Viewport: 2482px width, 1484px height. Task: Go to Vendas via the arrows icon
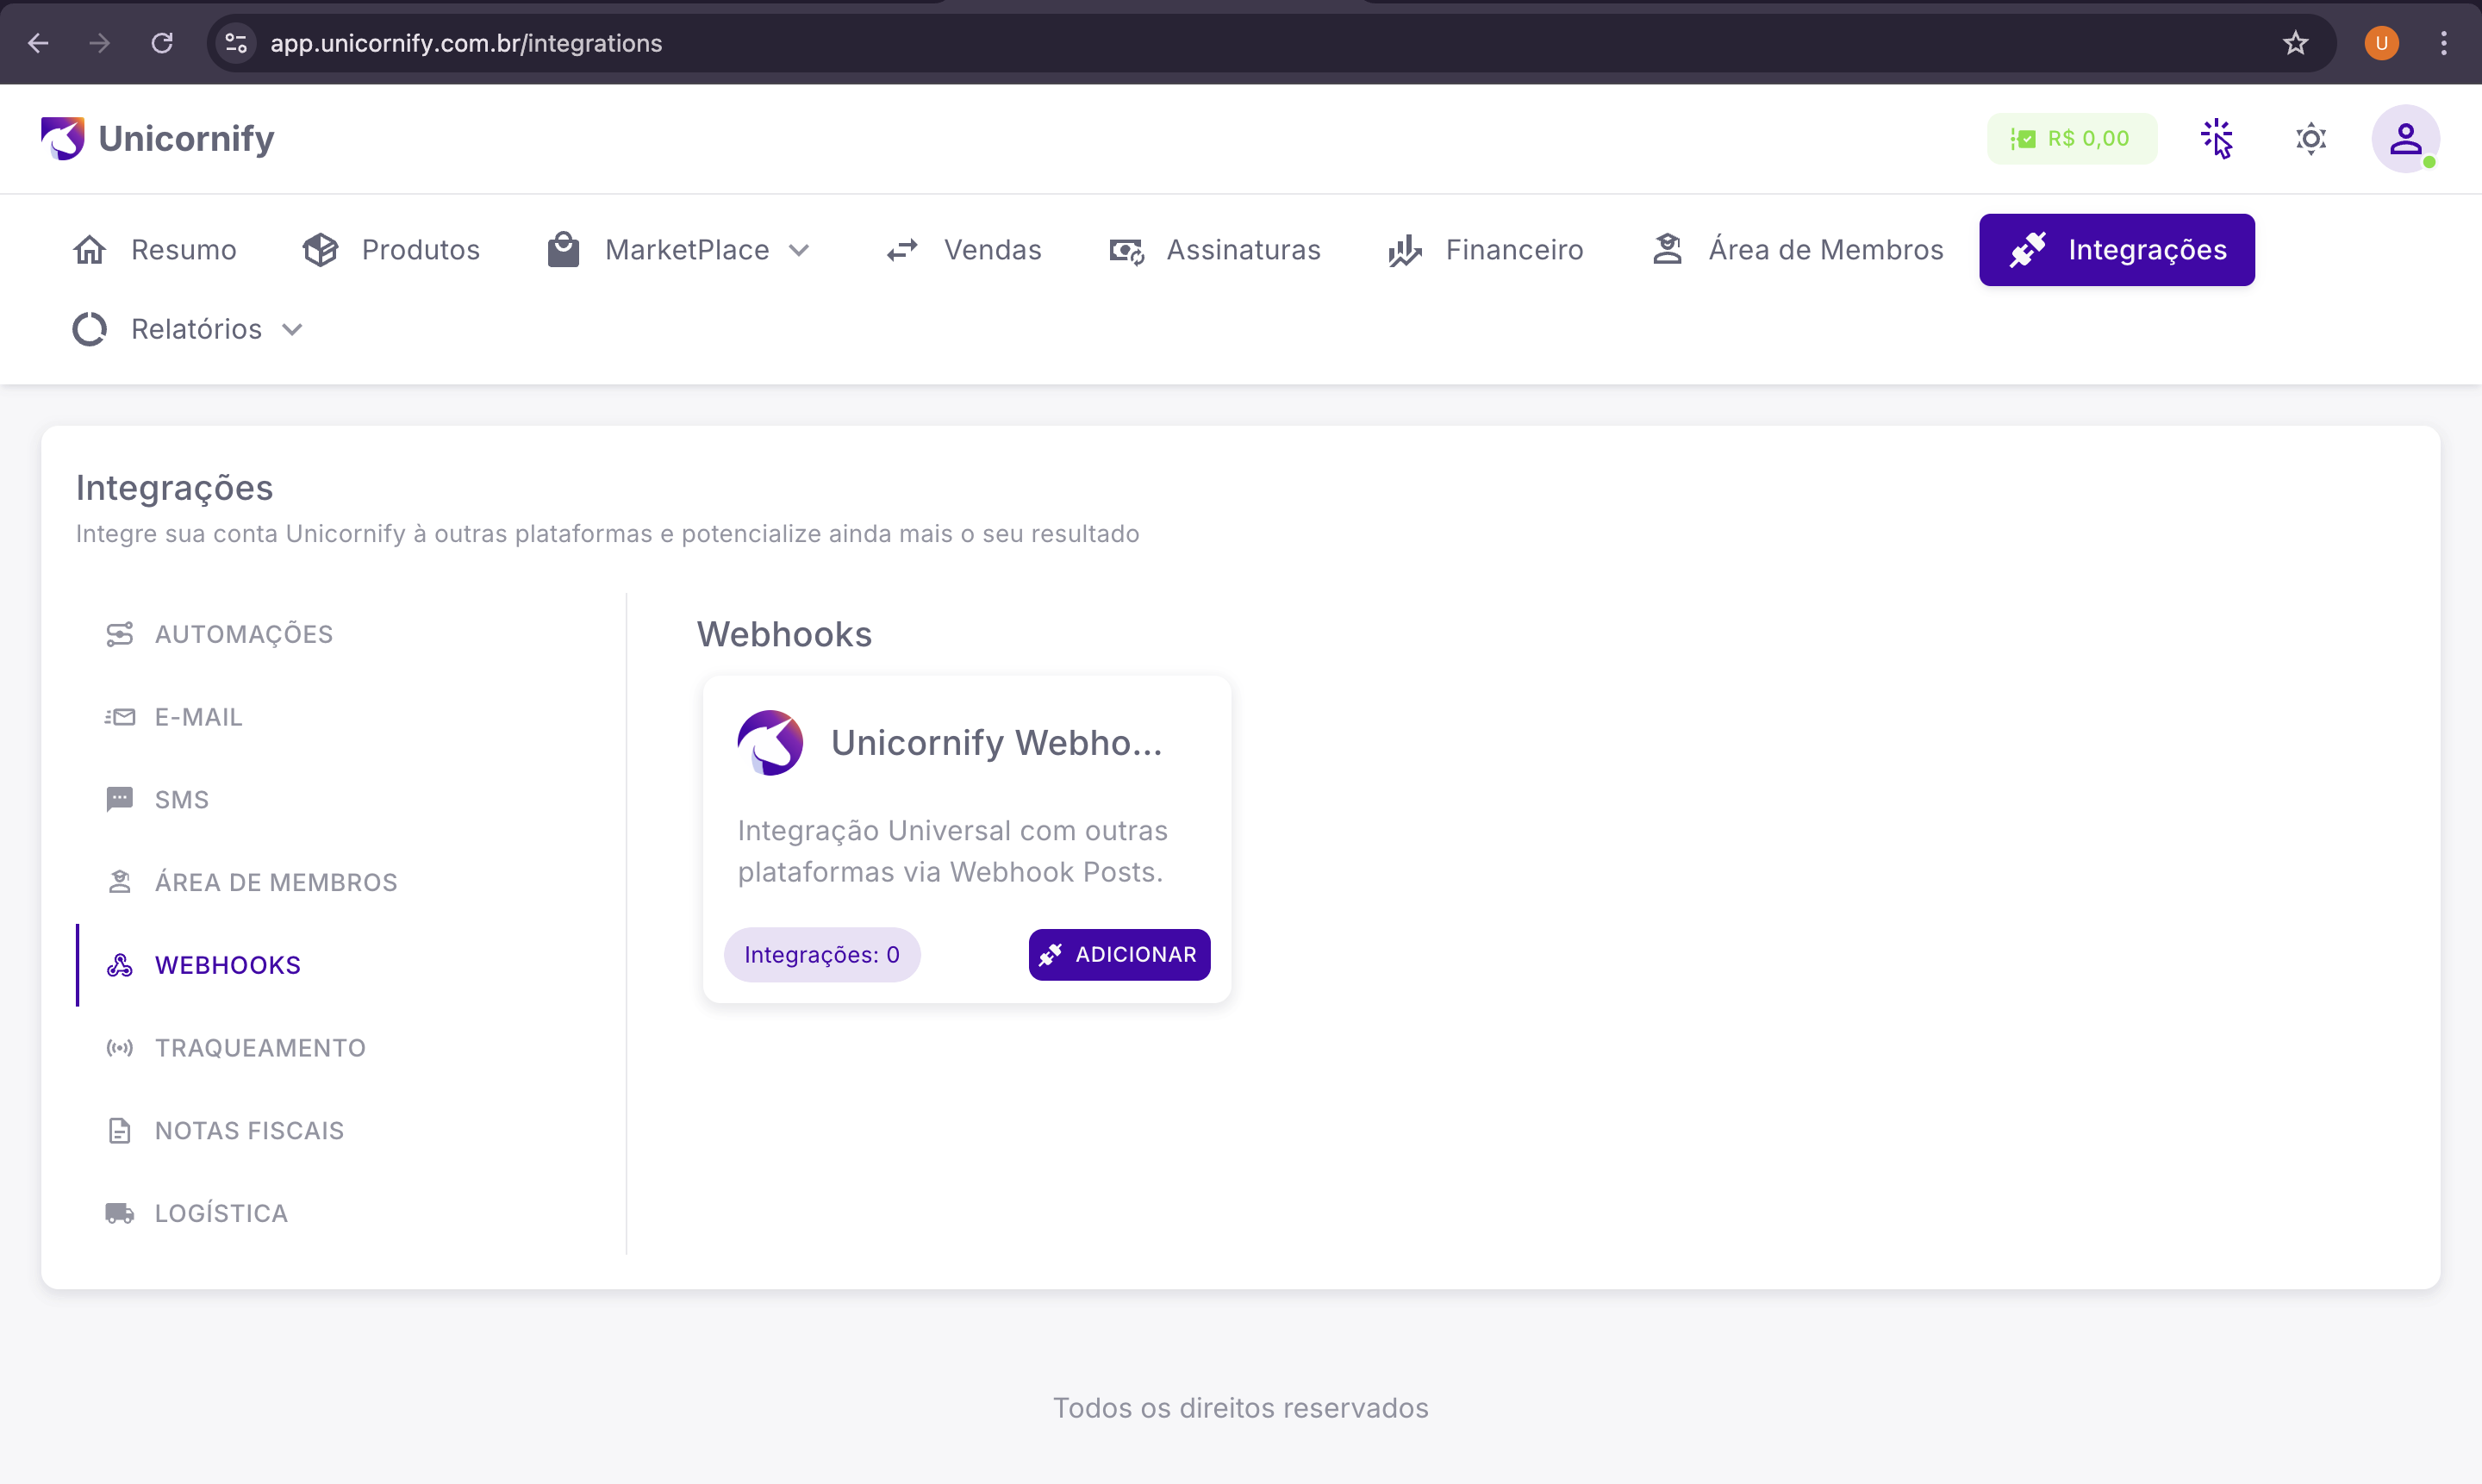902,250
